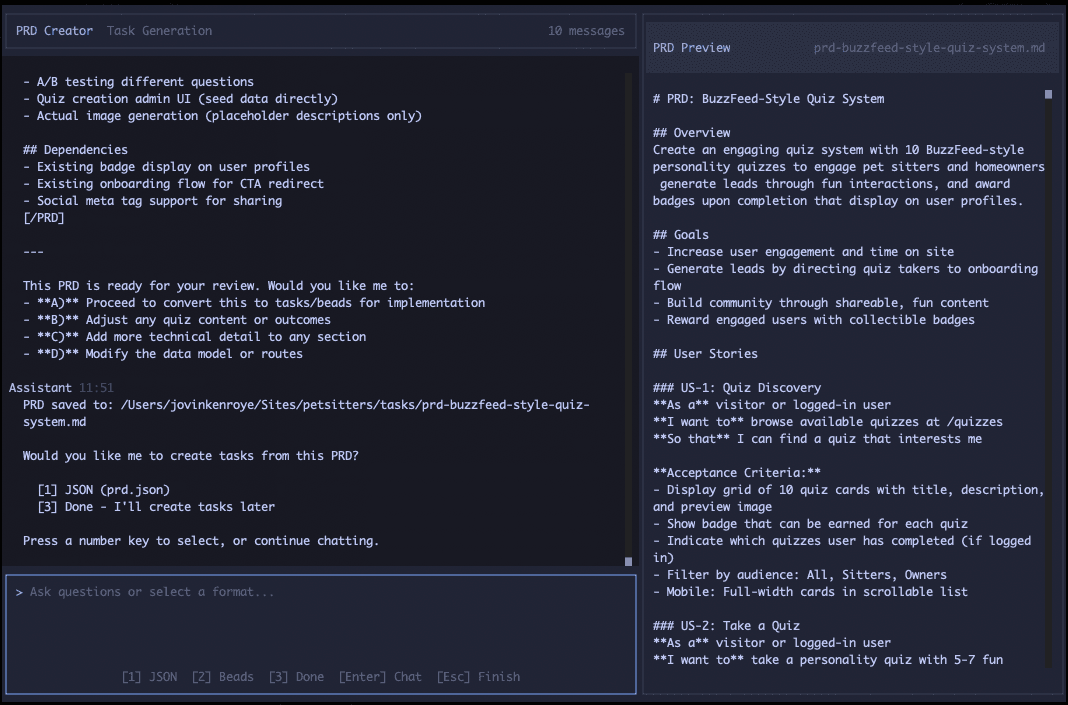Click the PRD Preview panel header
1068x705 pixels.
[691, 47]
